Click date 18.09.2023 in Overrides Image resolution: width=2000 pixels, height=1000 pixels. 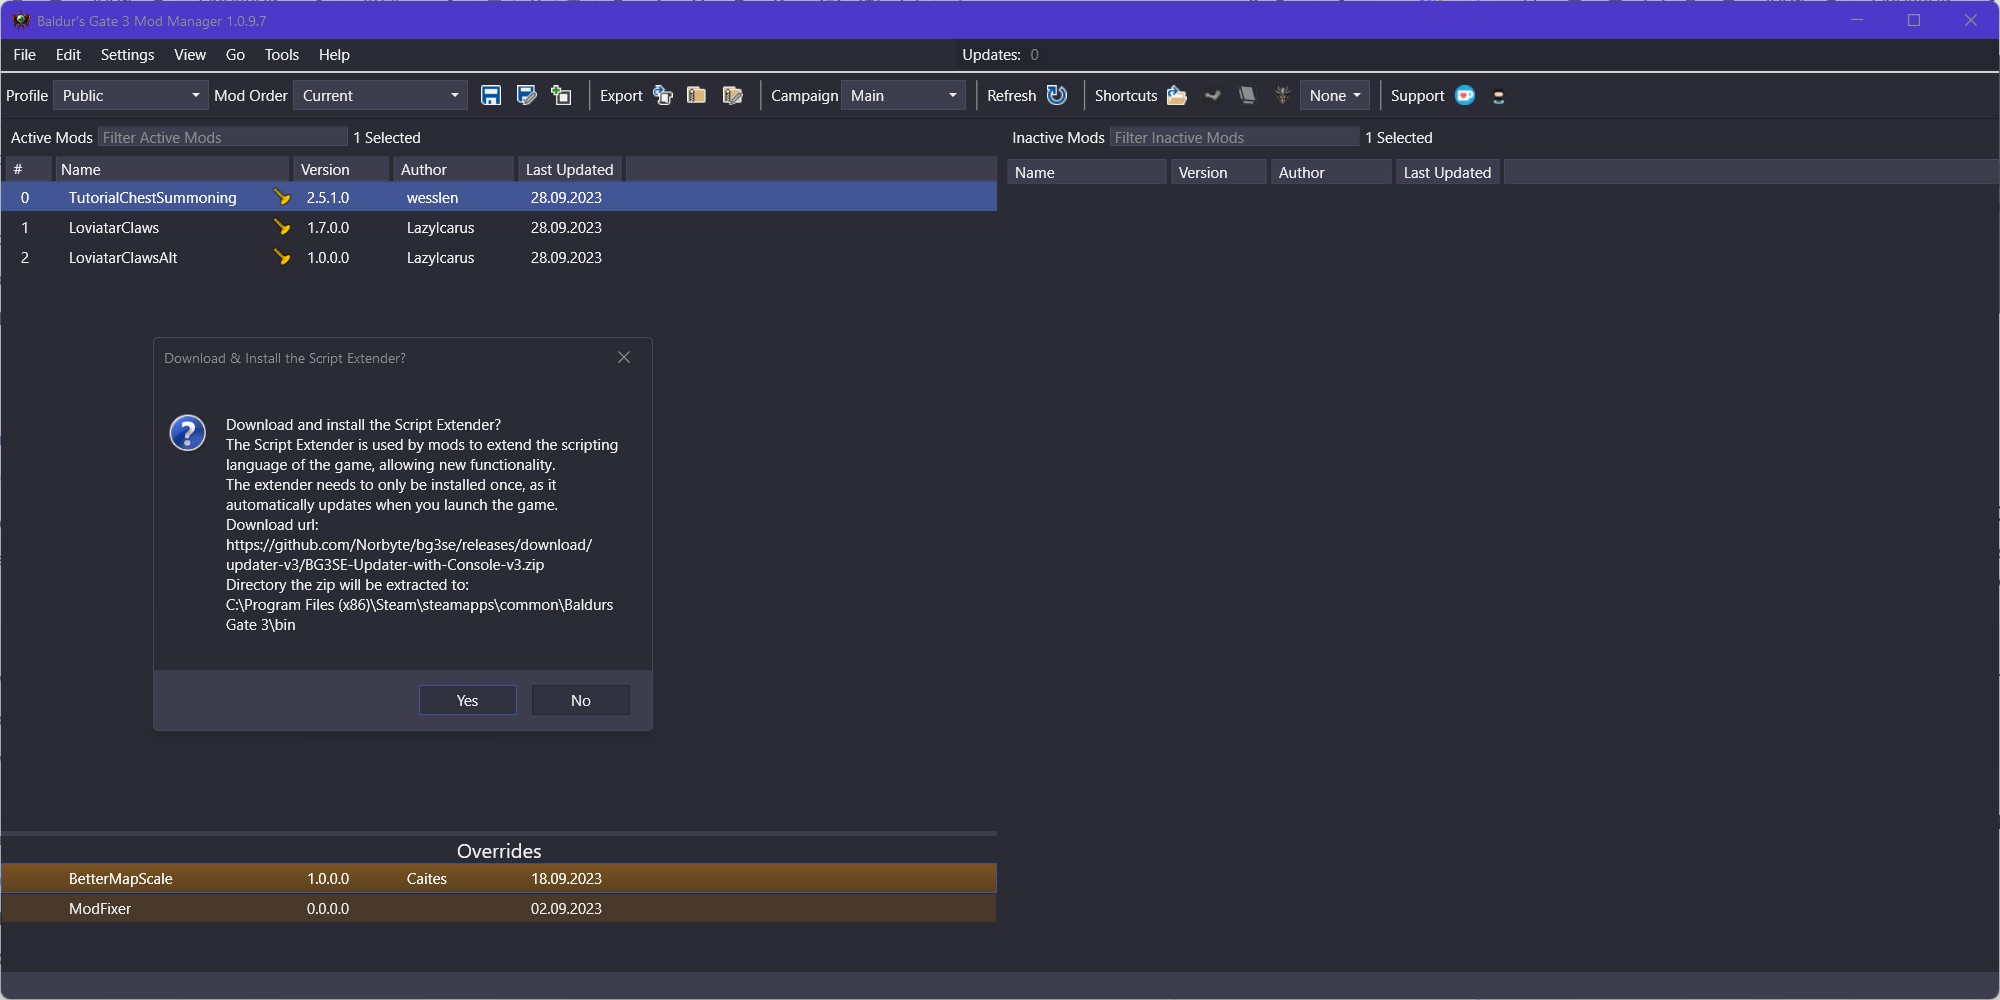point(566,878)
